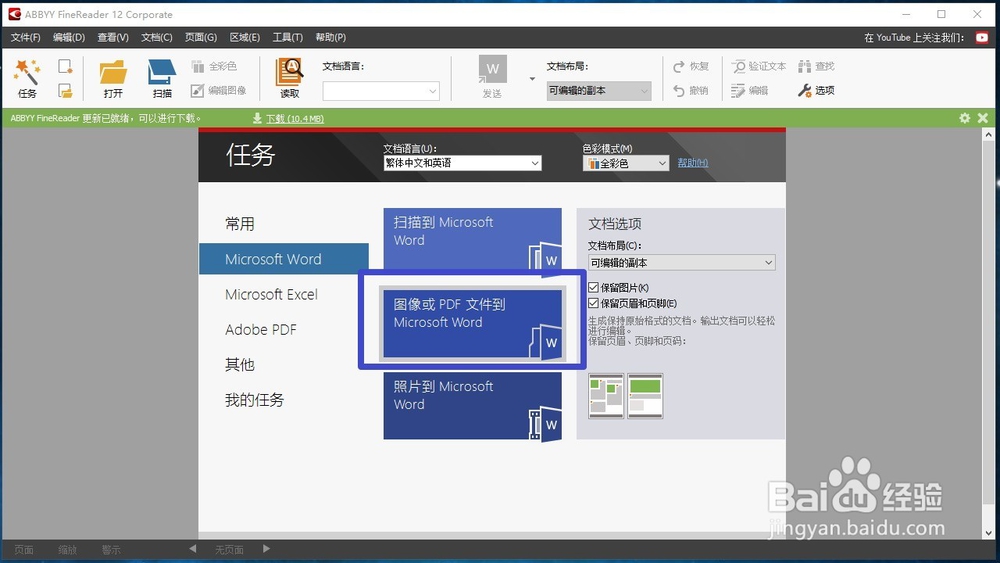Click the new blank document icon
1000x563 pixels.
pos(65,66)
